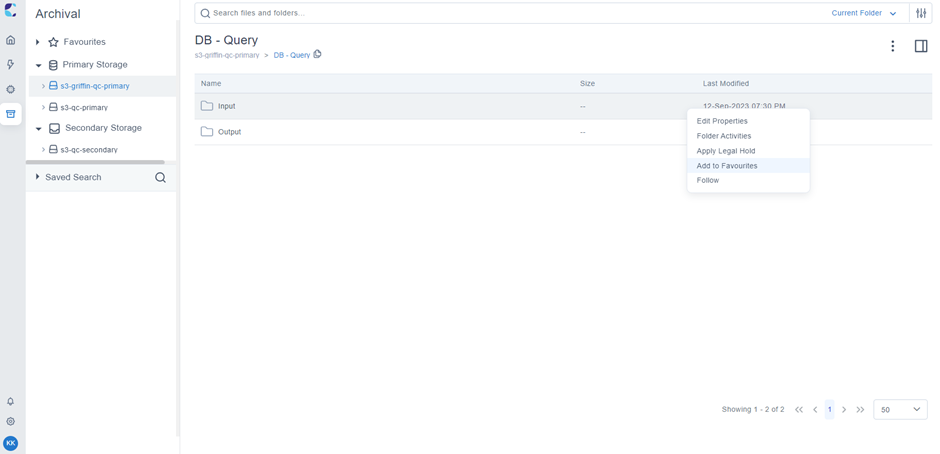Click the Showing 1 - 2 of 2 text
Screen dimensions: 940x454
[753, 410]
